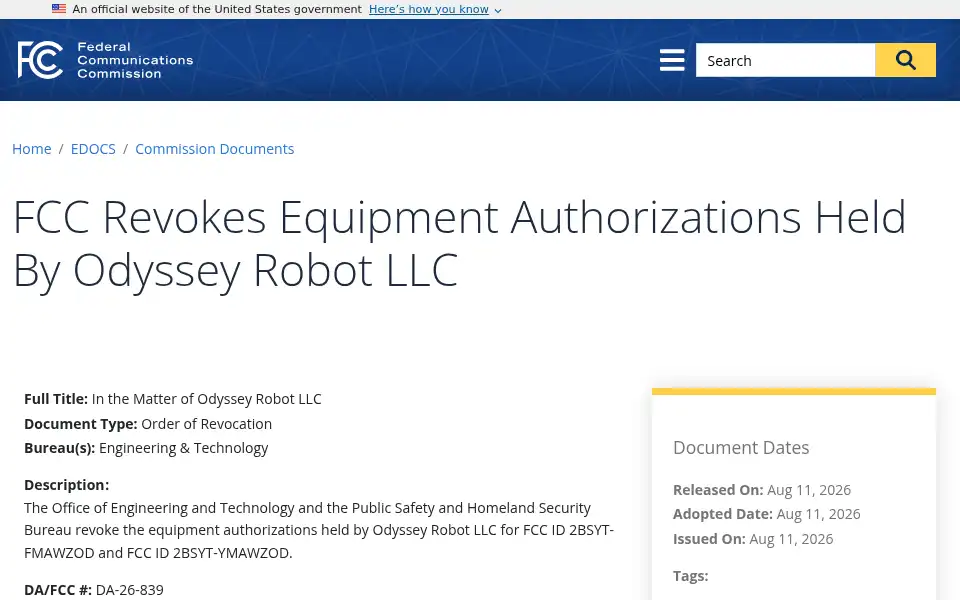
Task: Click the yellow search magnifier button
Action: click(905, 60)
